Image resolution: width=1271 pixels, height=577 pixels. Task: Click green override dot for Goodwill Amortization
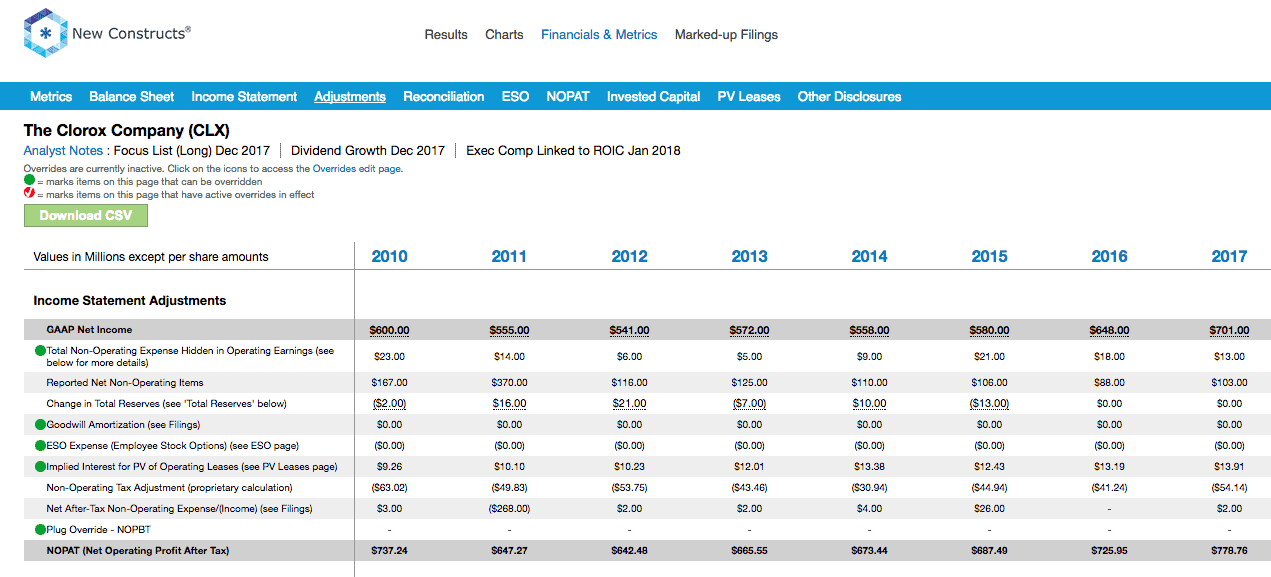(x=40, y=425)
